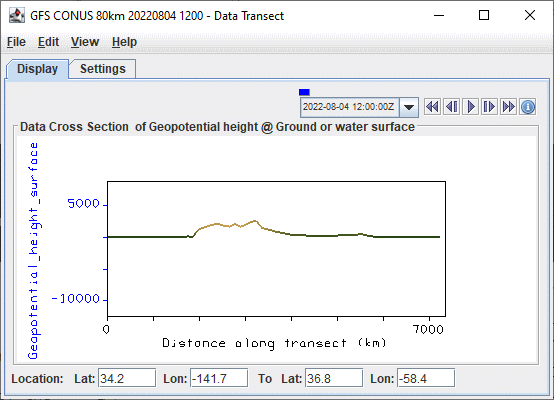Screen dimensions: 554x400
Task: Start the animation playback
Action: pyautogui.click(x=471, y=107)
